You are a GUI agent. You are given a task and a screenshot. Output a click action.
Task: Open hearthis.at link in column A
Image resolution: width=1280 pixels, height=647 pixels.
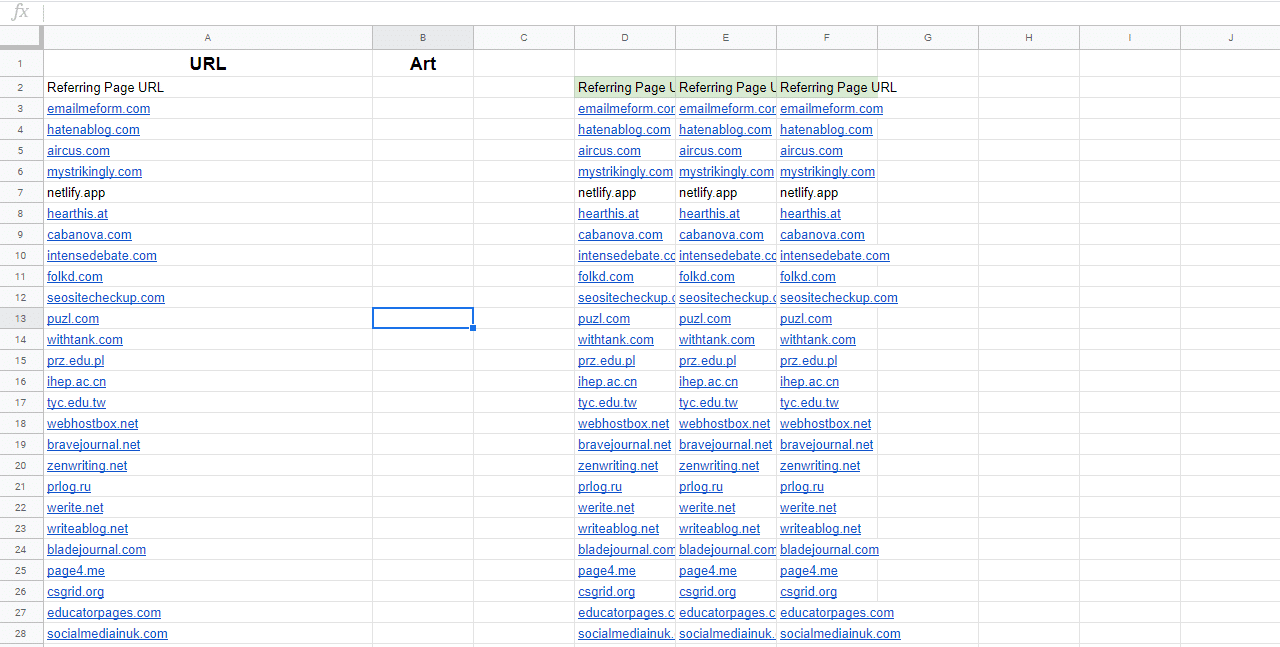(x=77, y=213)
